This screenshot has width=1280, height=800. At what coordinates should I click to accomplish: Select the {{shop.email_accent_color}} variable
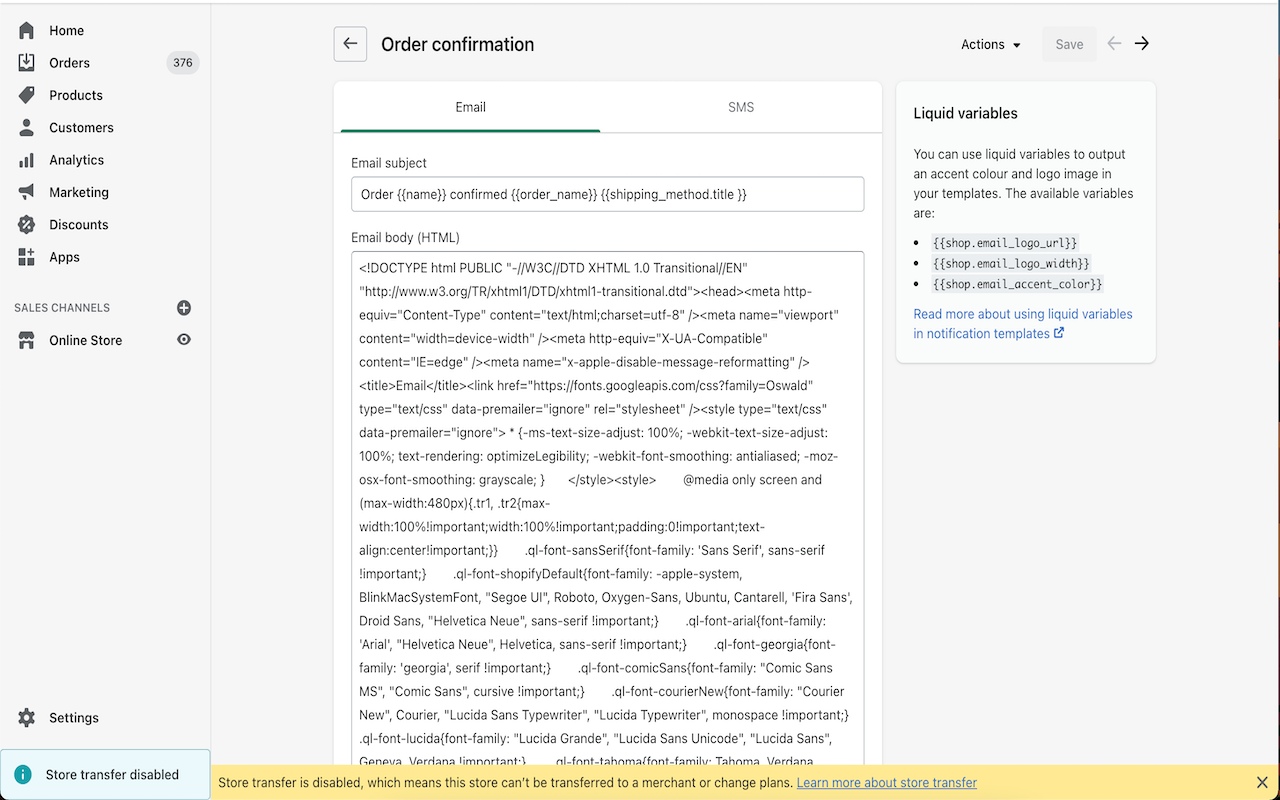click(1017, 284)
